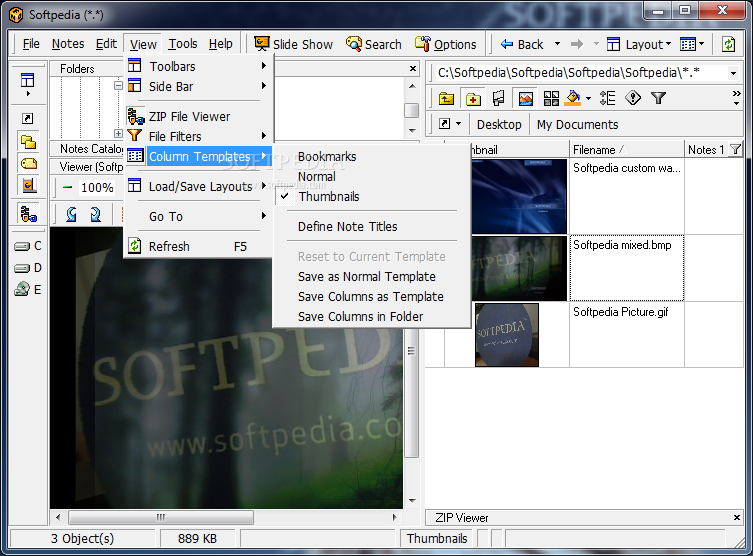Rotate image clockwise in Viewer
753x556 pixels.
96,214
